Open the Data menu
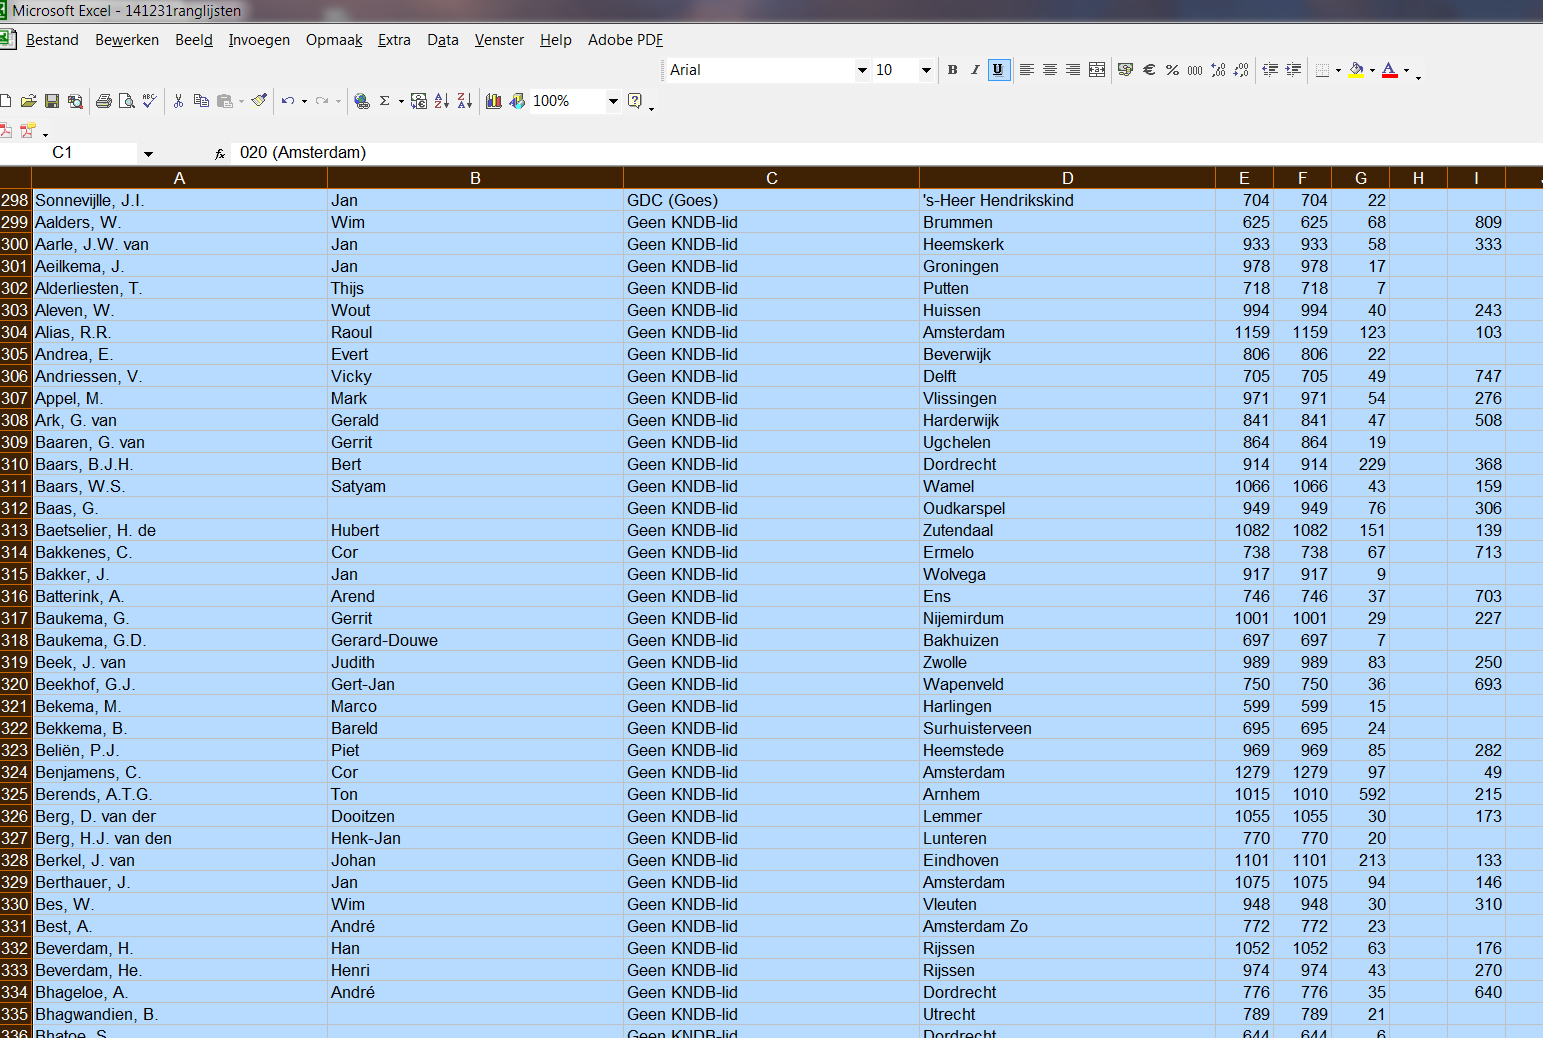Viewport: 1543px width, 1038px height. point(442,40)
